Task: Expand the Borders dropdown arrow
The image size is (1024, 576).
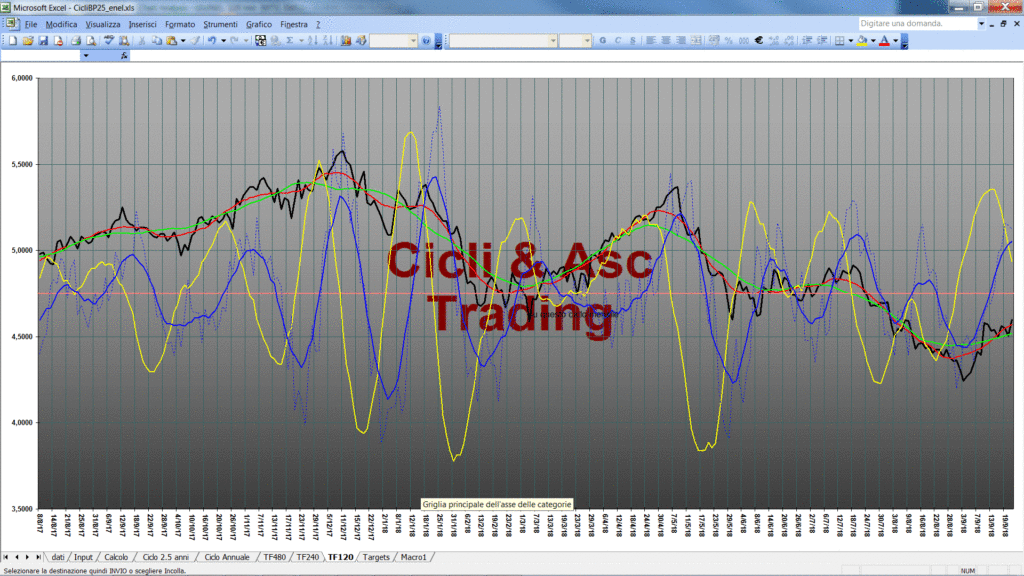Action: (851, 40)
